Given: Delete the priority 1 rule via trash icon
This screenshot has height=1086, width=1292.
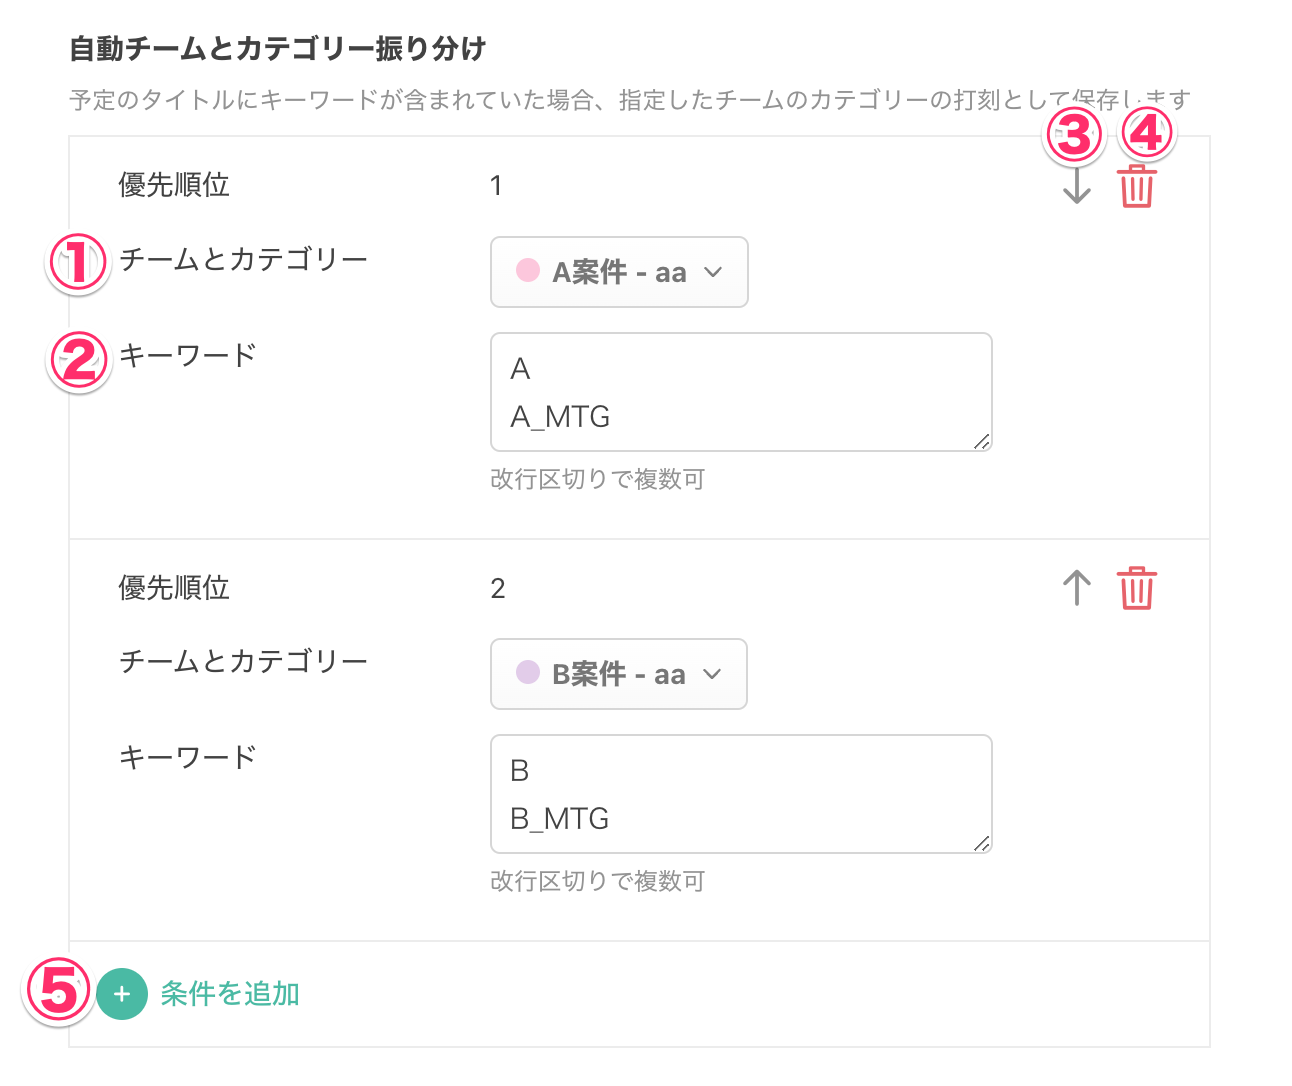Looking at the screenshot, I should (x=1136, y=186).
